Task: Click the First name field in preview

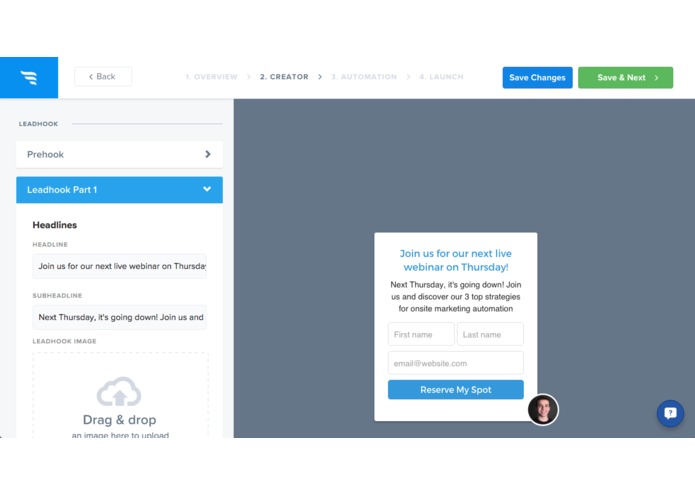Action: 421,335
